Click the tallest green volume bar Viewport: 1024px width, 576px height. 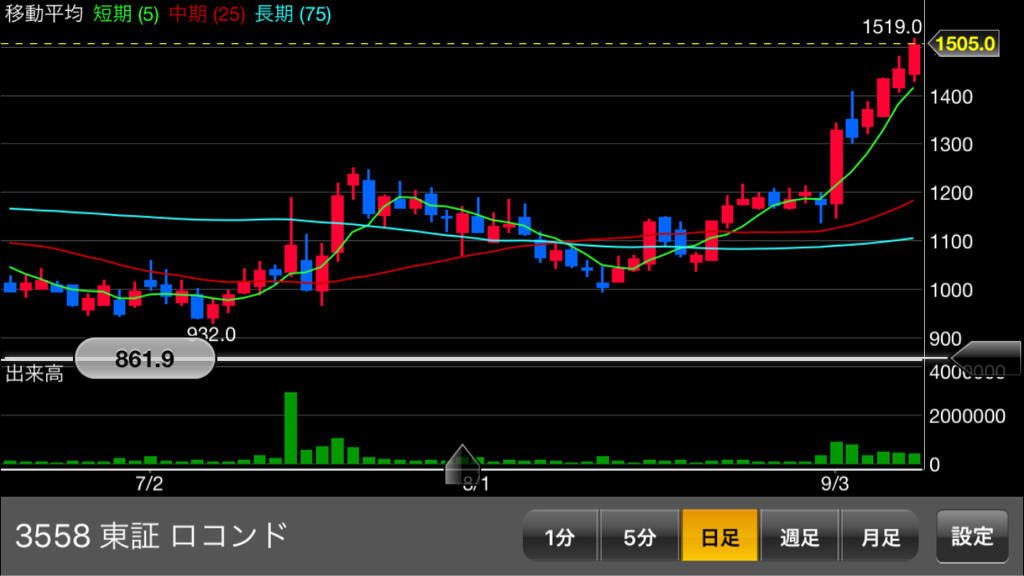(291, 428)
